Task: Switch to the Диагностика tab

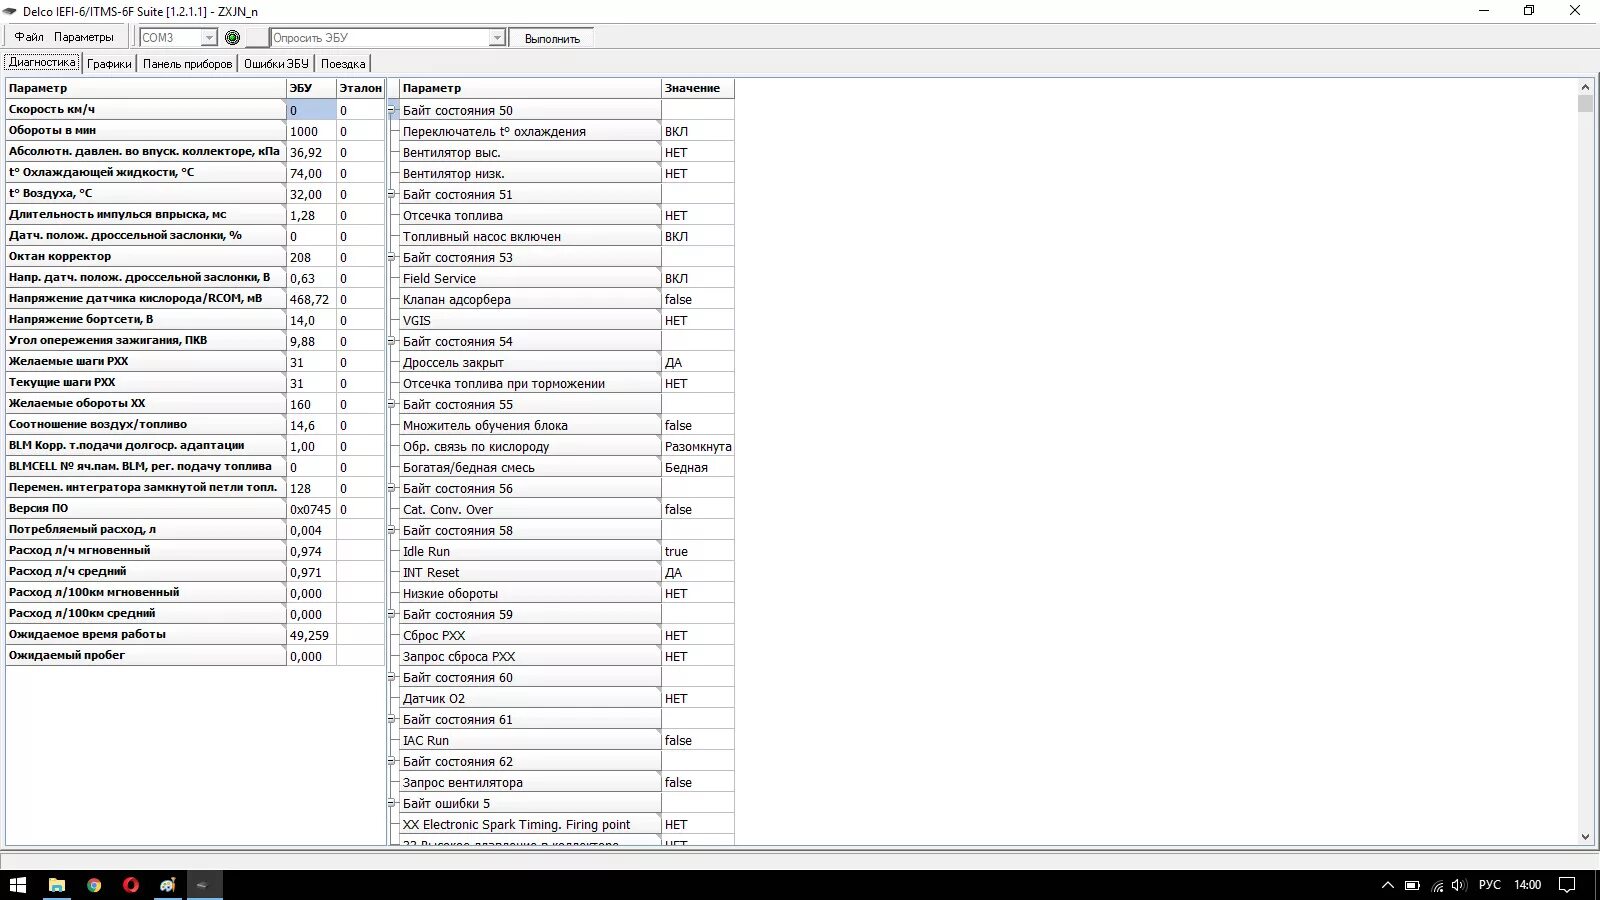Action: [x=42, y=62]
